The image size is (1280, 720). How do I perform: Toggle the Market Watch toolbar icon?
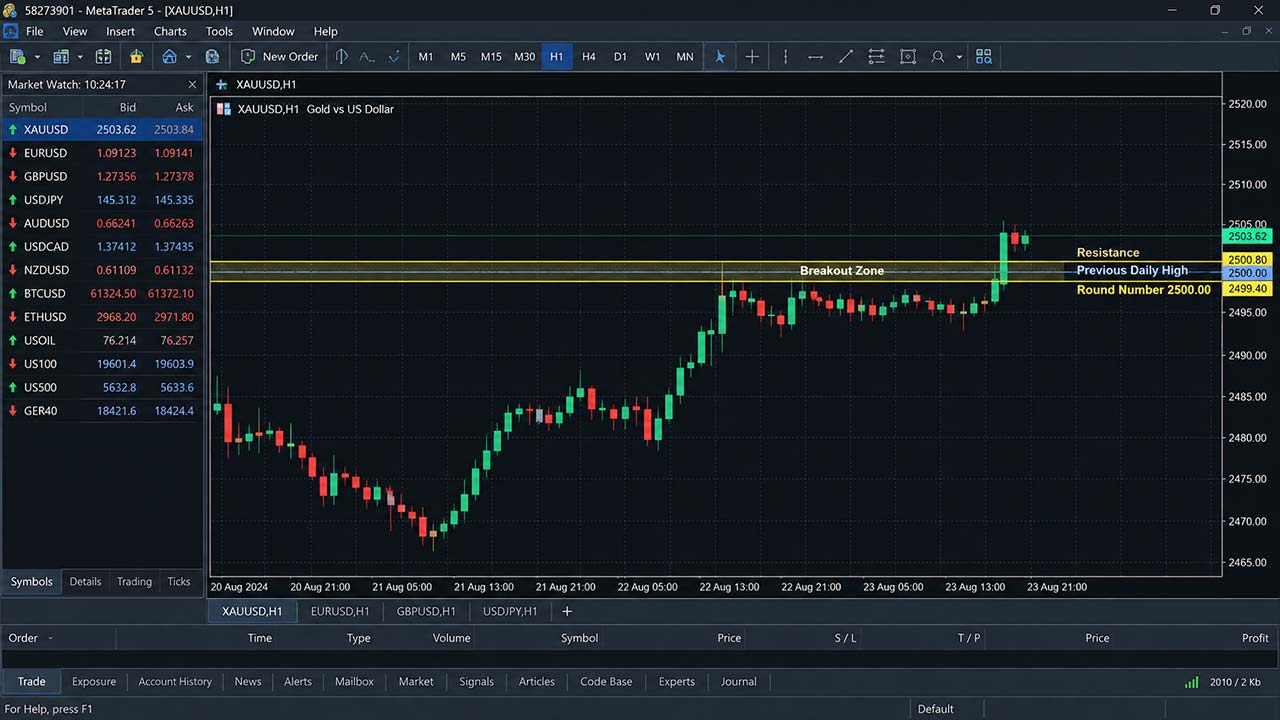pyautogui.click(x=103, y=57)
